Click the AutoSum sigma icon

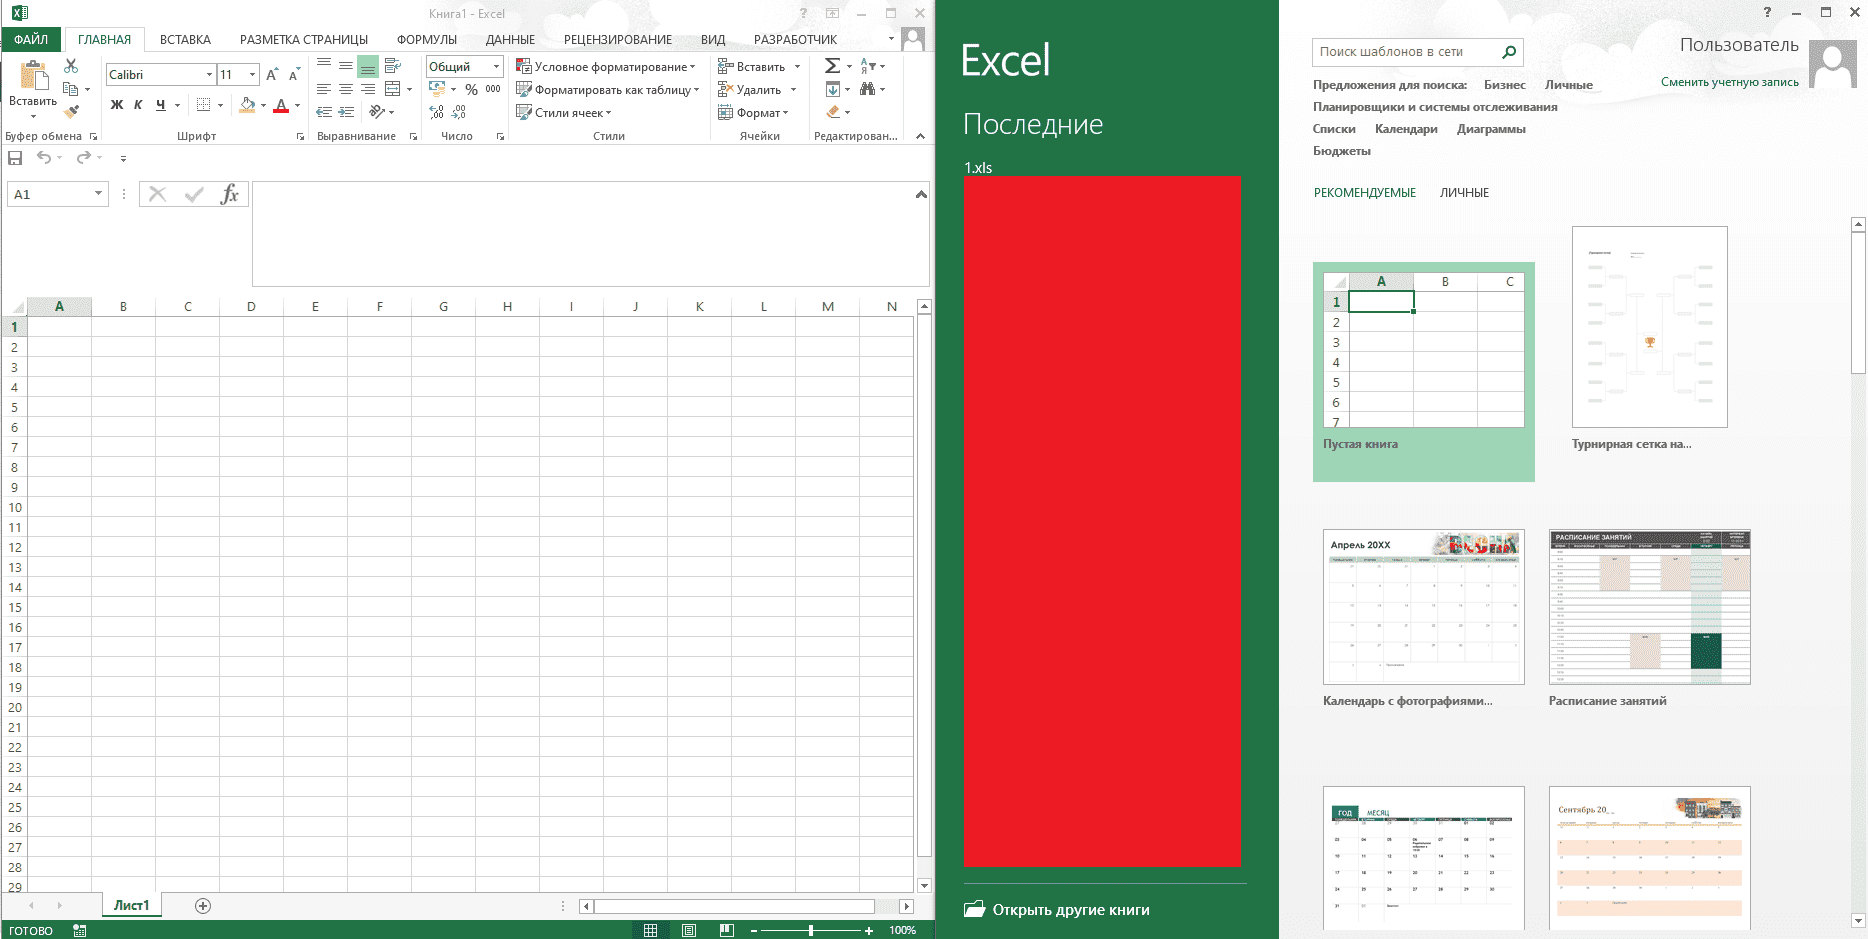coord(832,66)
